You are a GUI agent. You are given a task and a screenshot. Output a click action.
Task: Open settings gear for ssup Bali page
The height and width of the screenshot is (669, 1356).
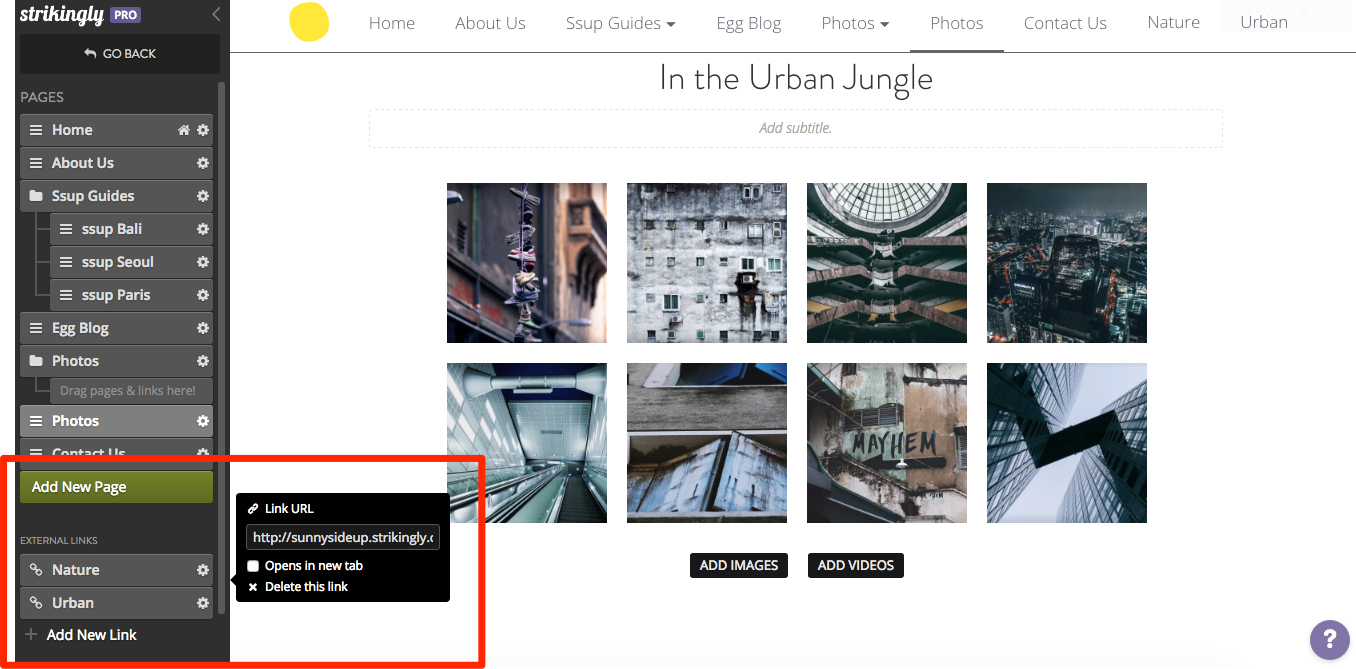tap(203, 229)
